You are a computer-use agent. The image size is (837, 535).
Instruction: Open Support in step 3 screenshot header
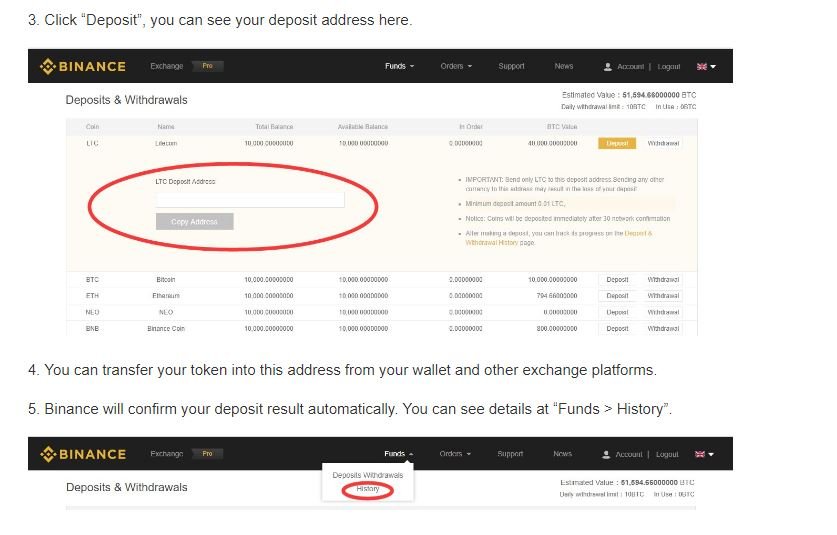pos(511,66)
